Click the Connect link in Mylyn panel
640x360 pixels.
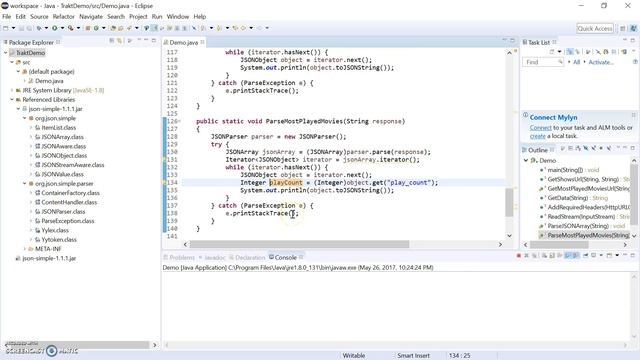click(x=540, y=128)
